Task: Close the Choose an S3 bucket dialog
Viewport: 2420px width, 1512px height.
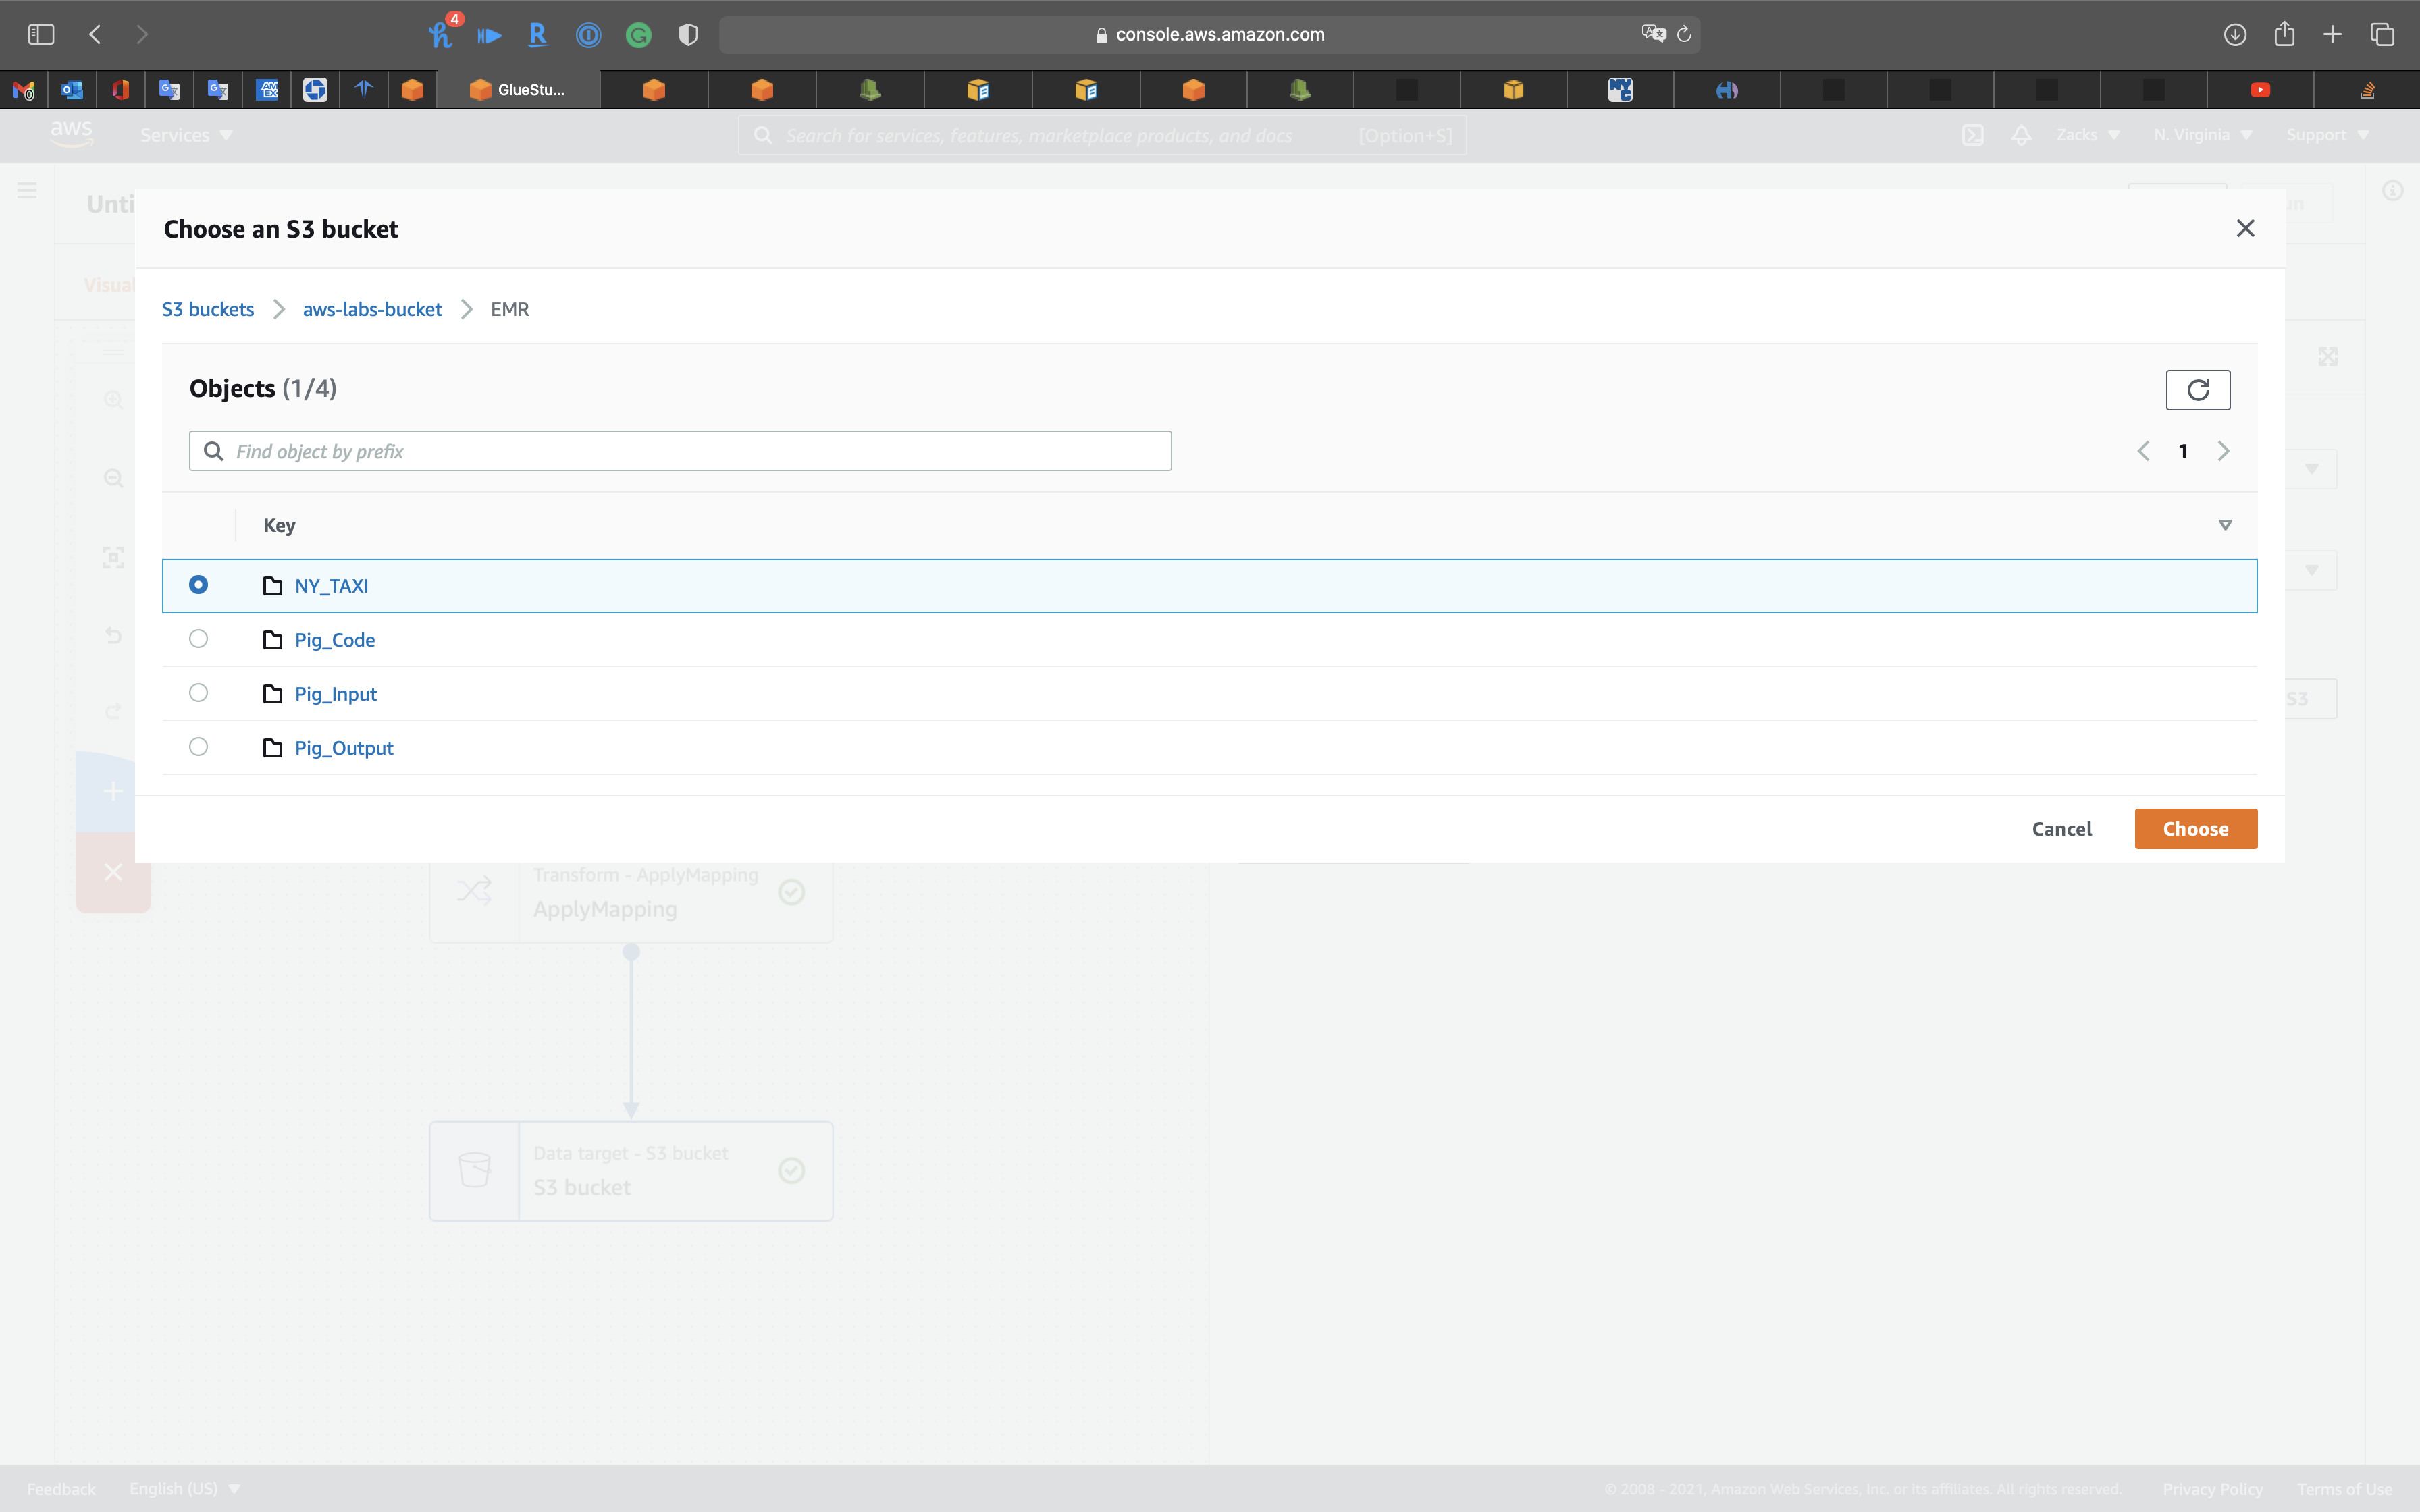Action: click(2245, 229)
